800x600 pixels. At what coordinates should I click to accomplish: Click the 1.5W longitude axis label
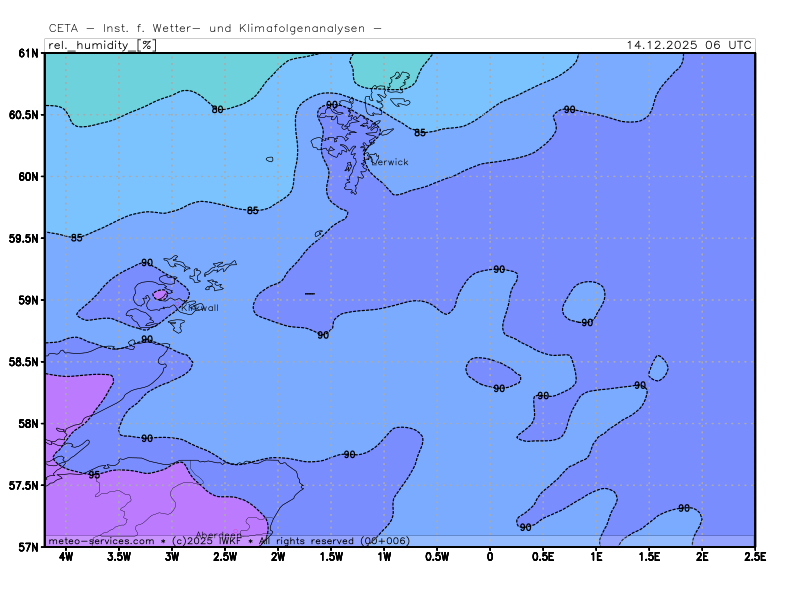[331, 557]
